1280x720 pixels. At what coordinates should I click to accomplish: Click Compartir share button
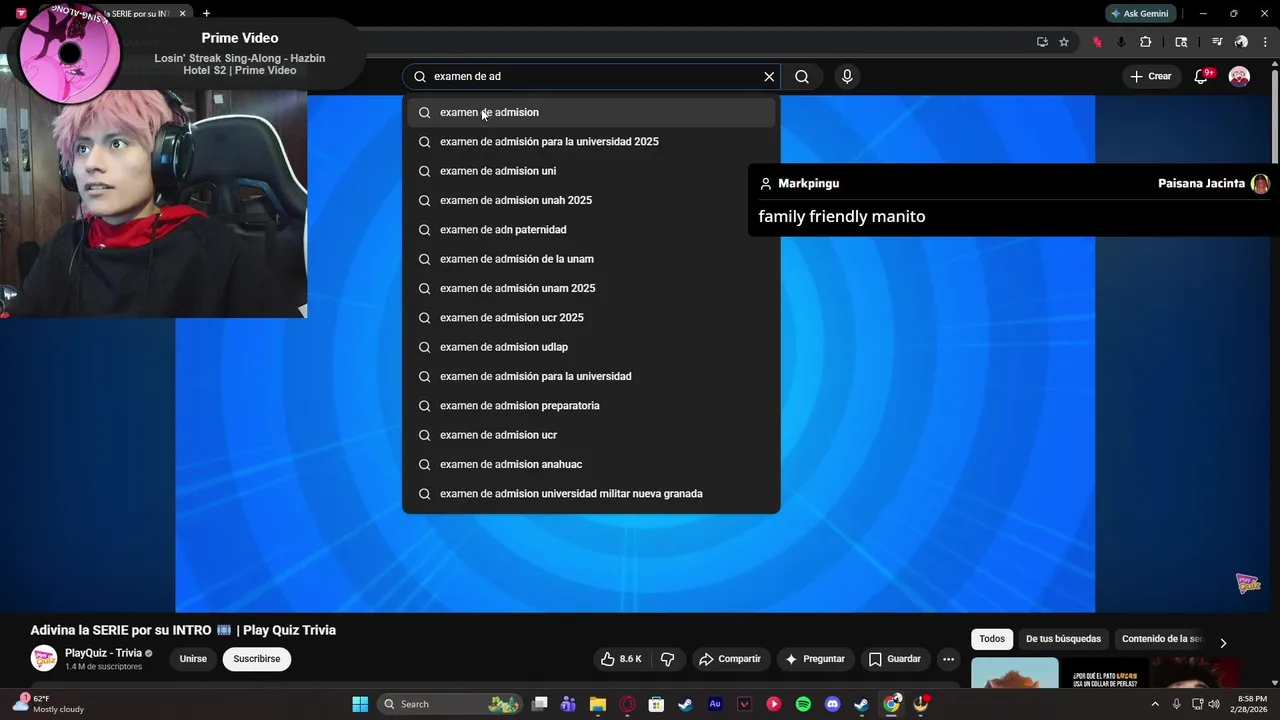point(730,659)
